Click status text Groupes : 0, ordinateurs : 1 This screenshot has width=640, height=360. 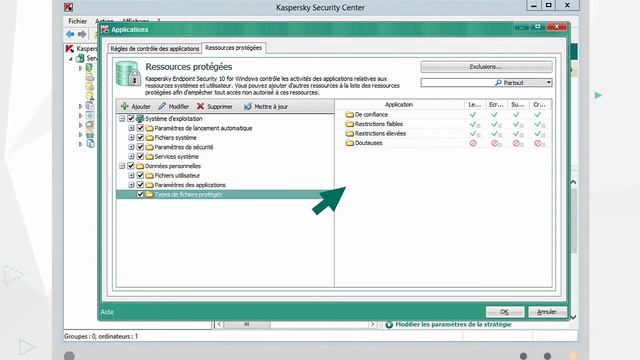click(101, 336)
